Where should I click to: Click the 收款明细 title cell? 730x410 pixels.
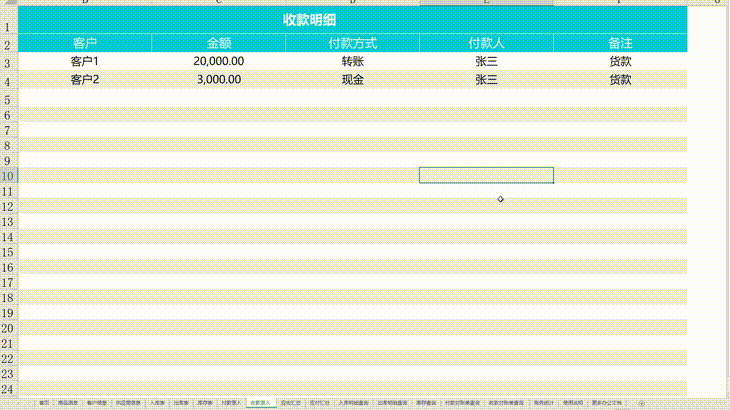(x=352, y=19)
